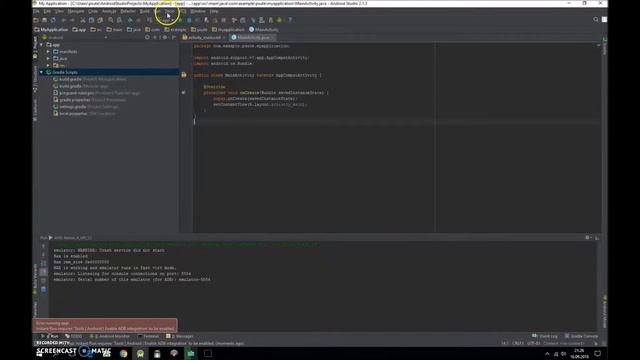Click the Find toolbar icon

click(111, 20)
